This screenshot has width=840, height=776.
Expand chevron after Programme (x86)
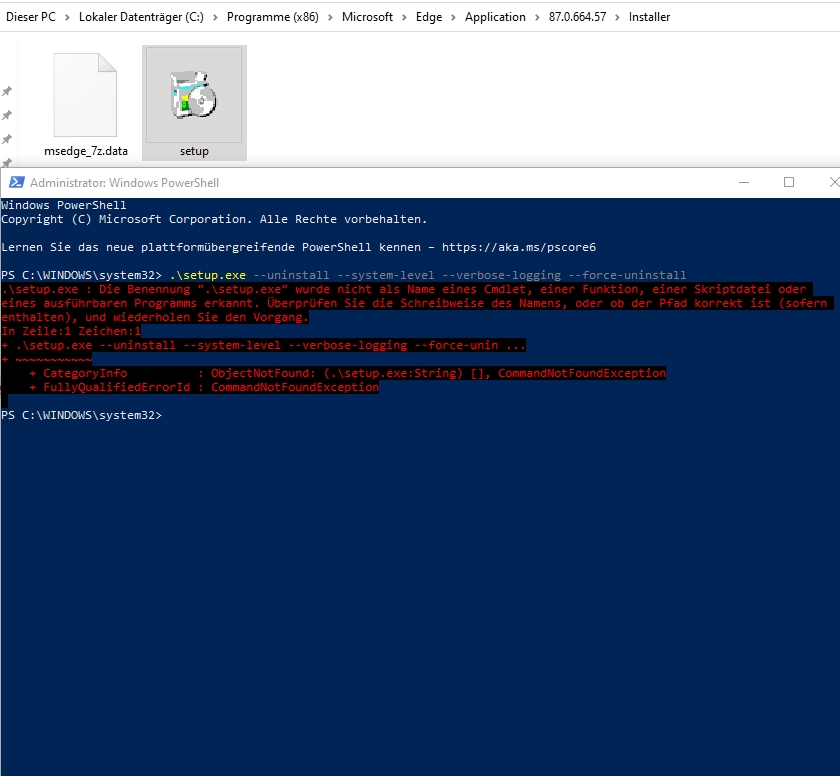(x=331, y=18)
